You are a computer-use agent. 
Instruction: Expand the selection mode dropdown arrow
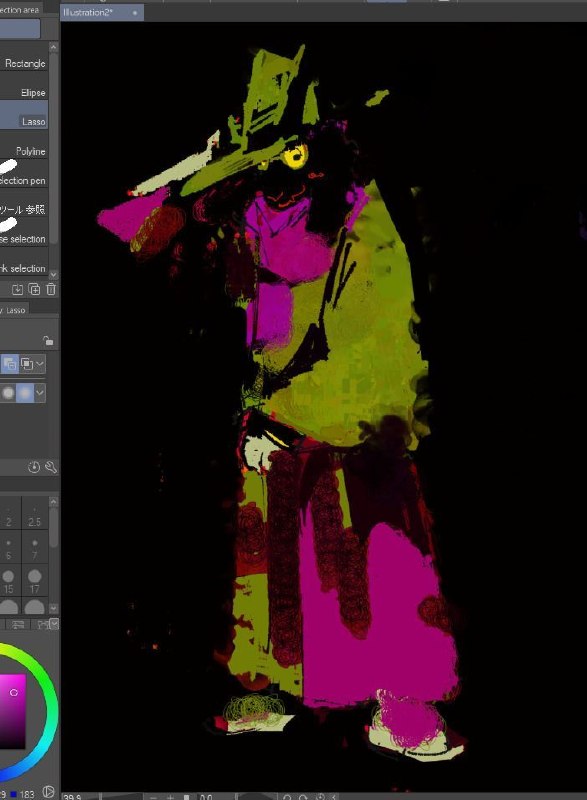[40, 364]
